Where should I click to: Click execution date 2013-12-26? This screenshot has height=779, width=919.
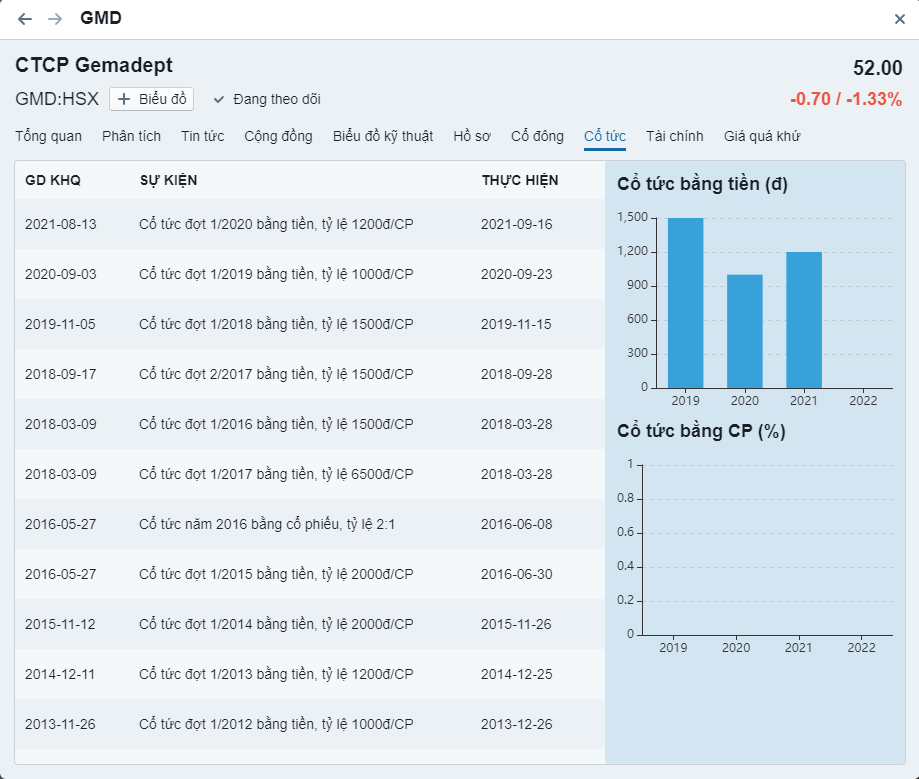point(516,724)
